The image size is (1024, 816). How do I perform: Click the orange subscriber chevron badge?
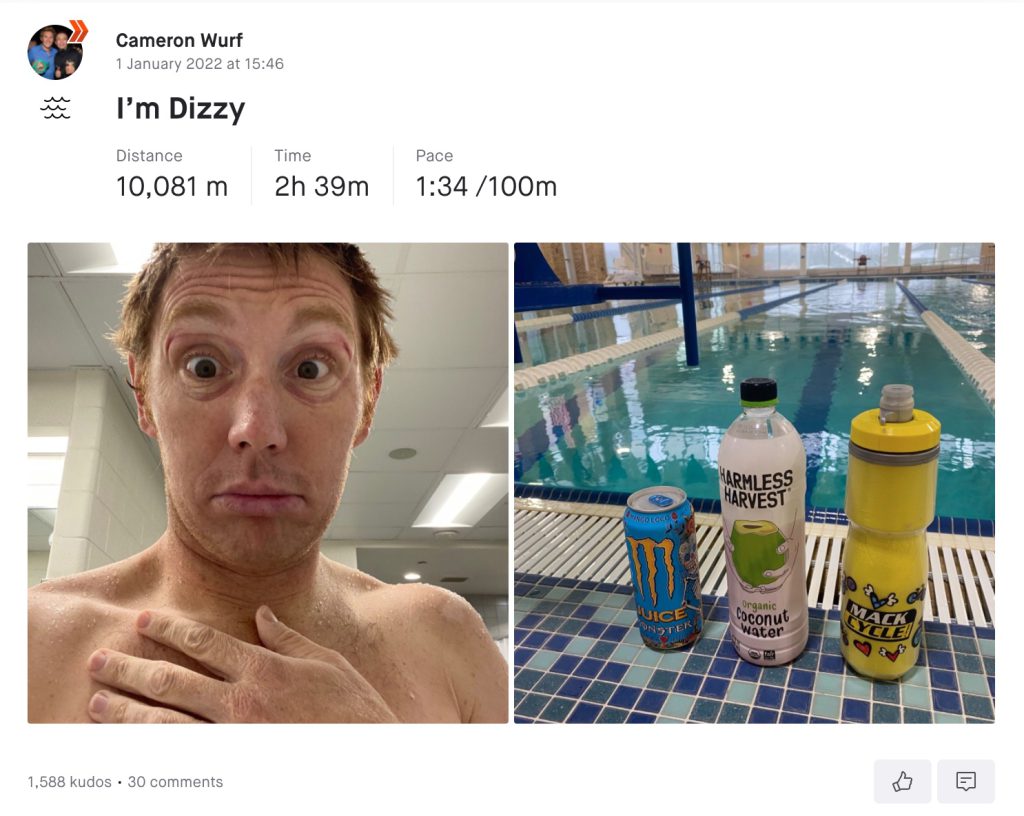(78, 30)
